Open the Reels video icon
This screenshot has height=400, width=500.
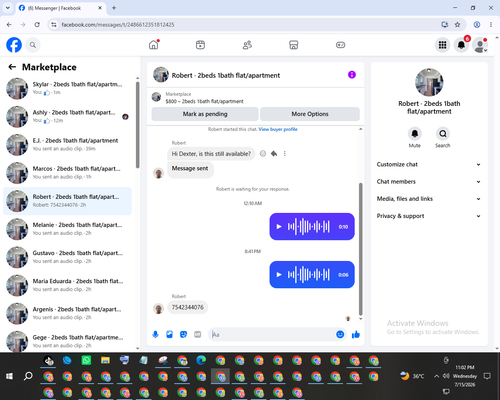(x=200, y=45)
